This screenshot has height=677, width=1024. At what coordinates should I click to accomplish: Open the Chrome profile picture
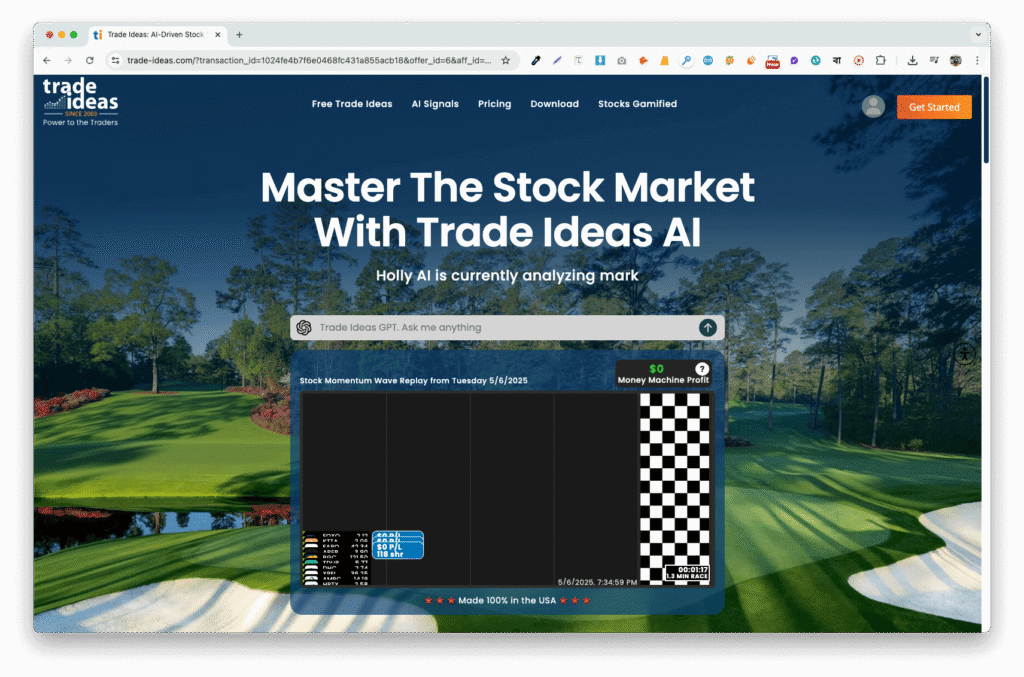tap(955, 61)
